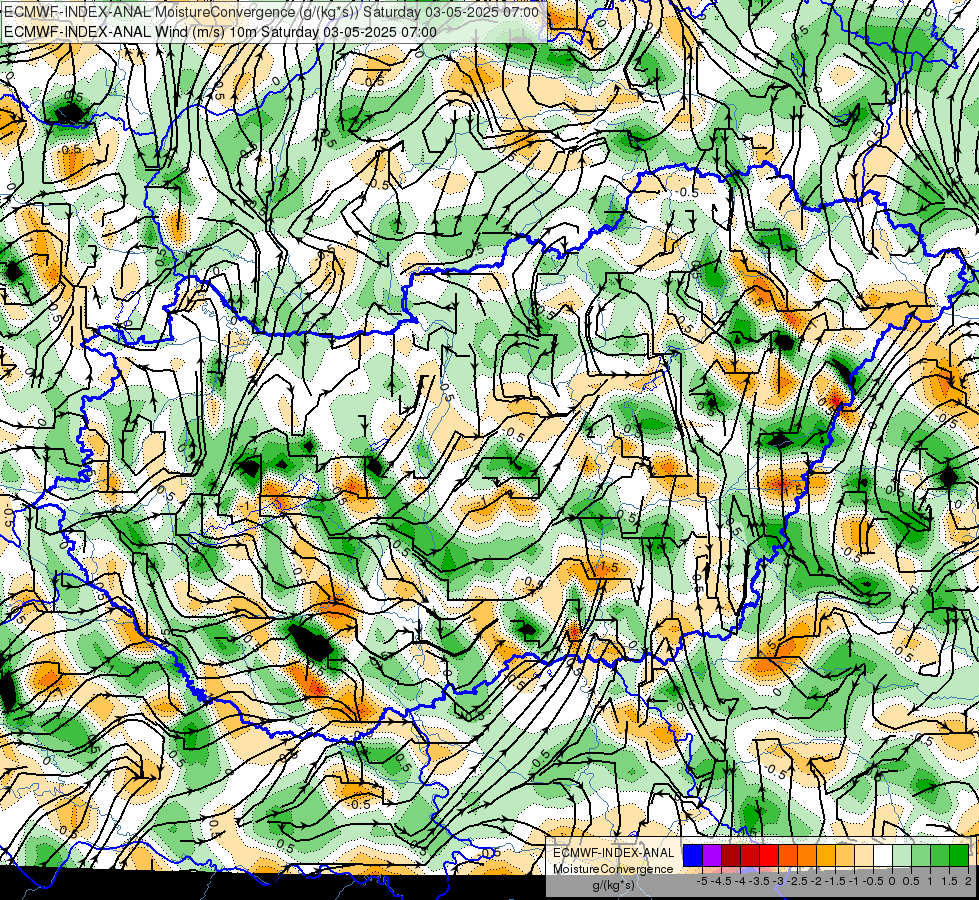
Task: Select the light green swatch, 0.5 to 1
Action: [922, 856]
